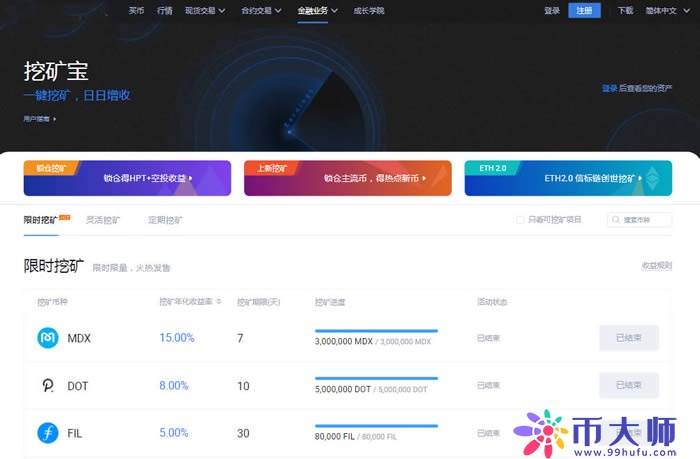Open the 金融业务 dropdown menu

pos(315,11)
